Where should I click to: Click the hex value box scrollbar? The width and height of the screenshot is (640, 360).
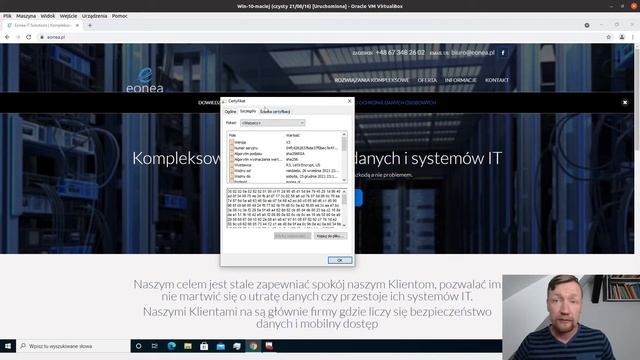[344, 208]
